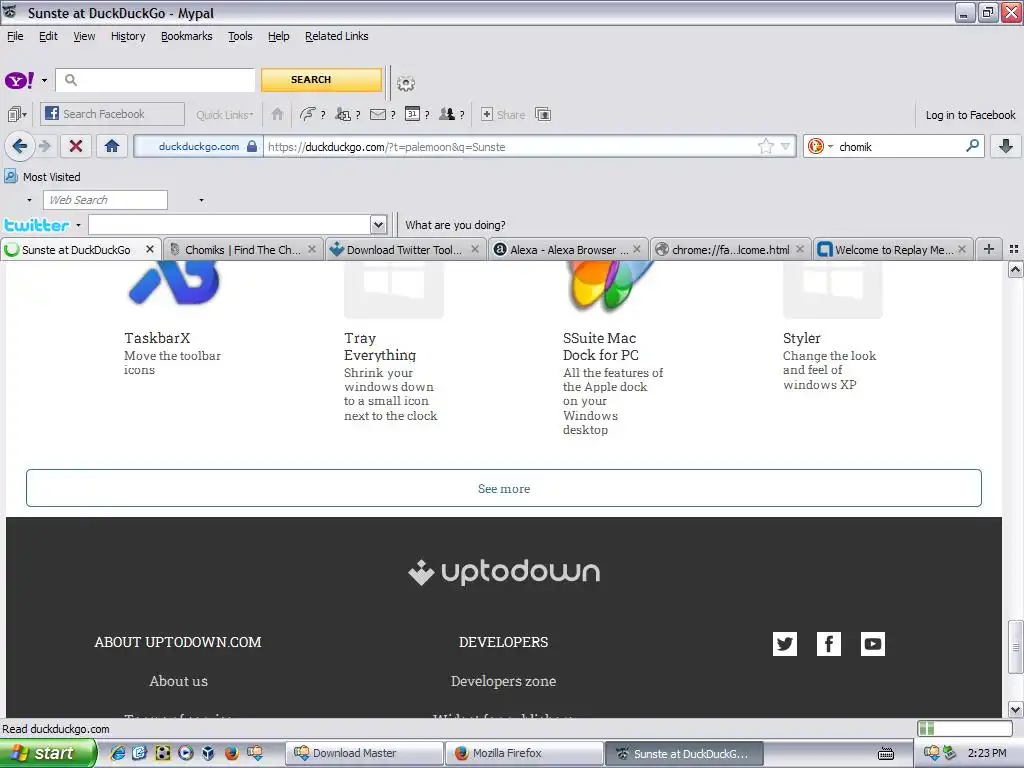1024x768 pixels.
Task: Open Twitter status combo box dropdown
Action: [378, 225]
